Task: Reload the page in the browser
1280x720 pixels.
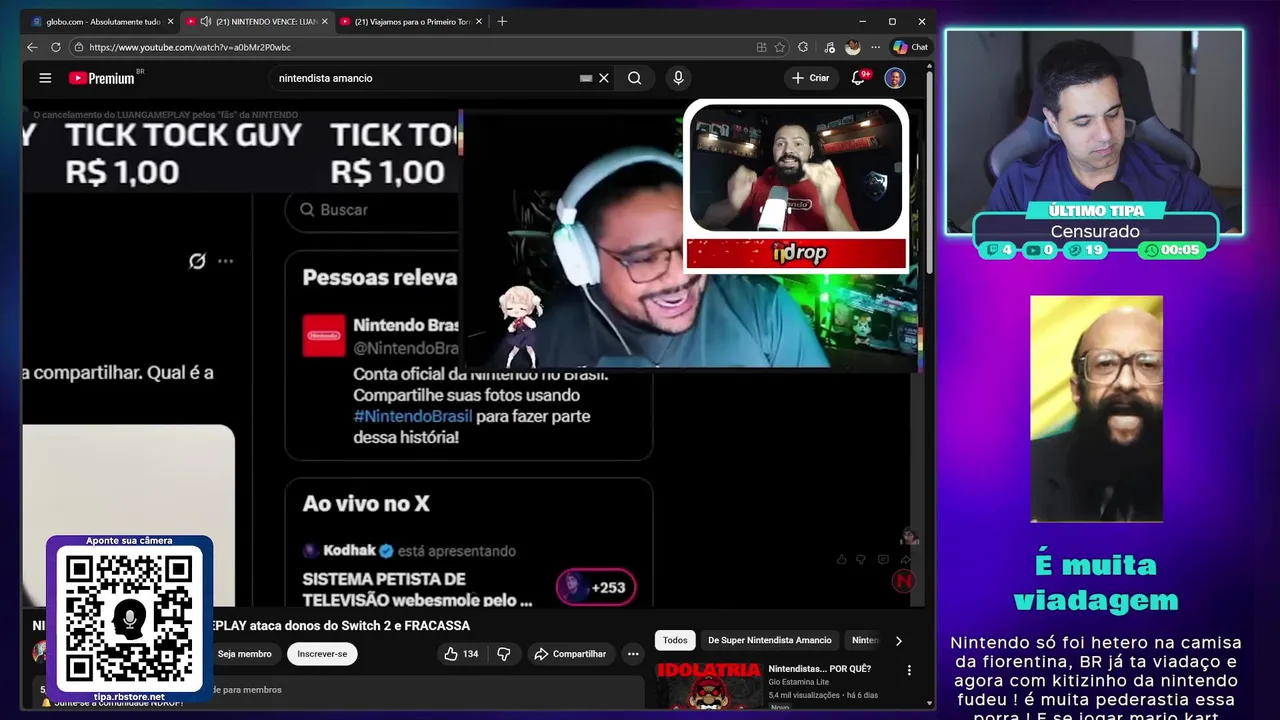Action: tap(56, 47)
